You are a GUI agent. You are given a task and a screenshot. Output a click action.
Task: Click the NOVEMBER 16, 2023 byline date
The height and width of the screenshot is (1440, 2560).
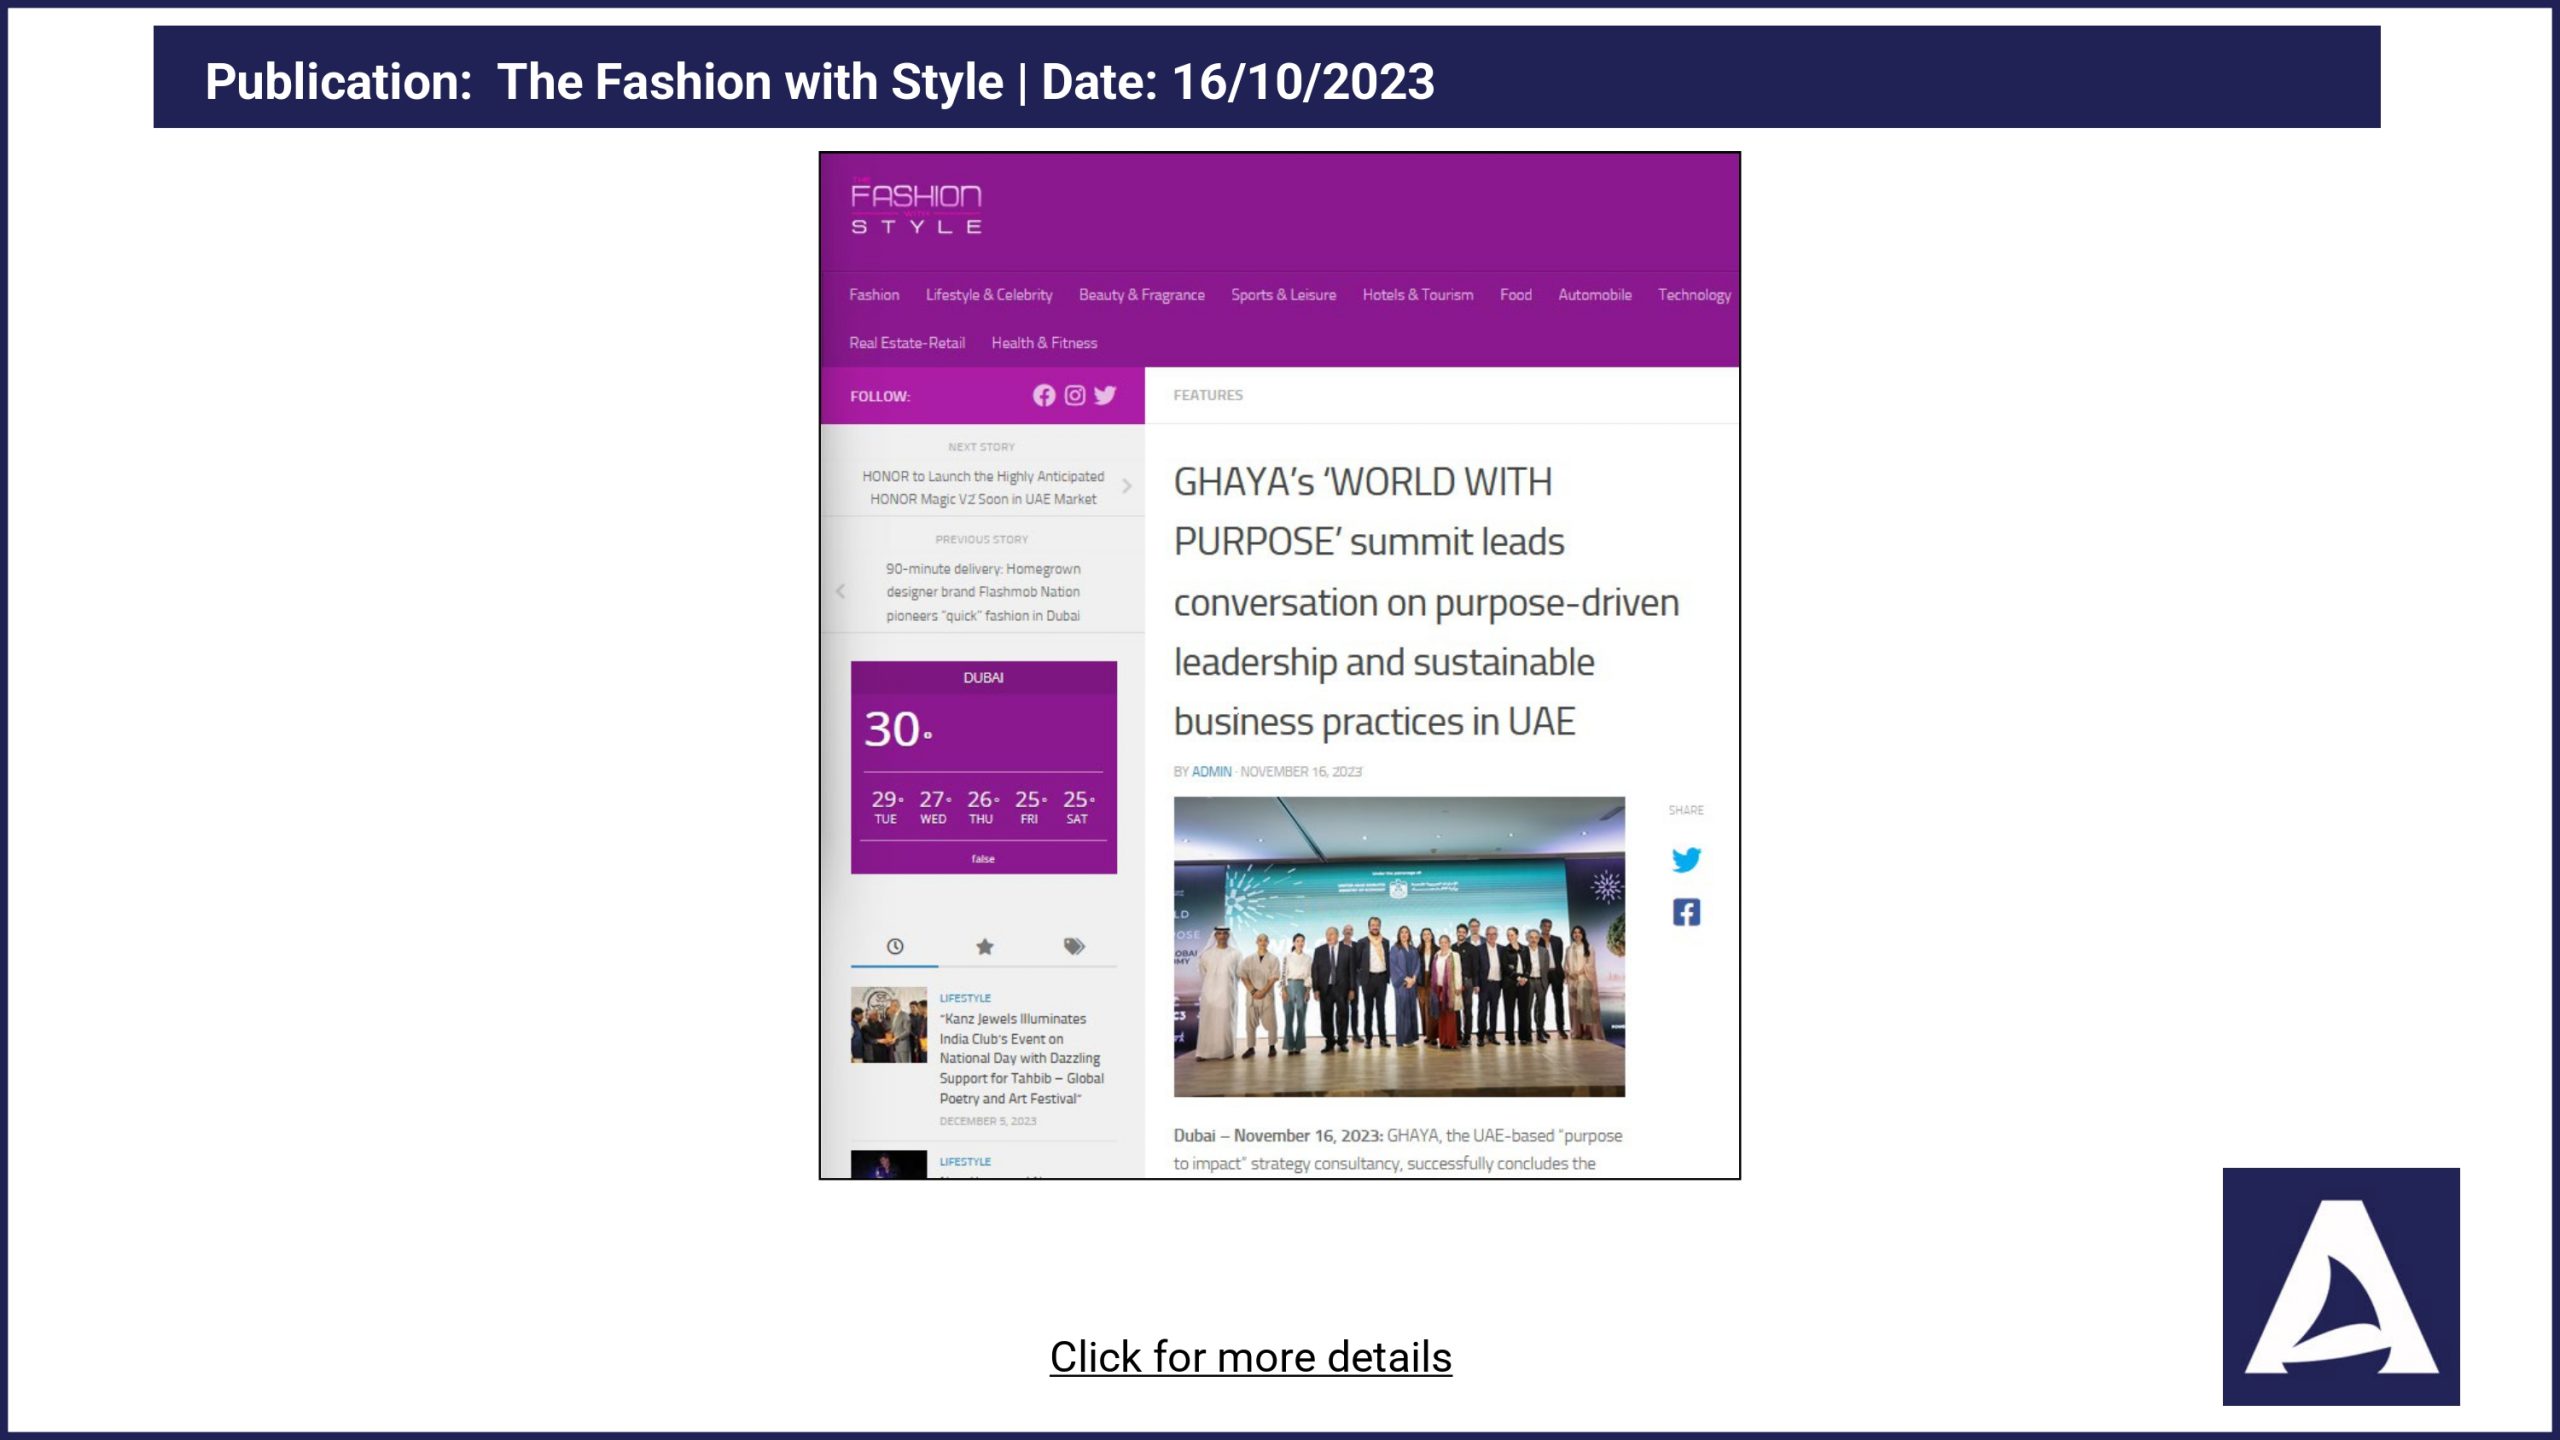(1301, 772)
